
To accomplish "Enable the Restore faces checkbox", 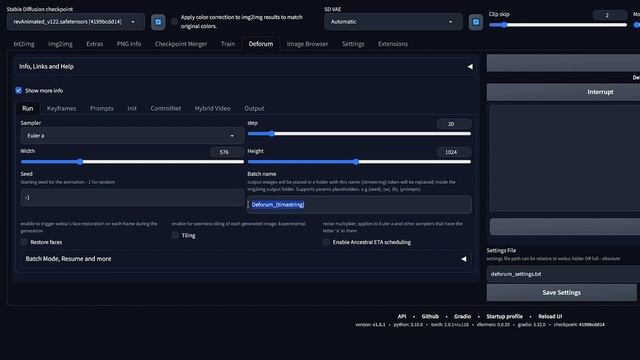I will 24,242.
